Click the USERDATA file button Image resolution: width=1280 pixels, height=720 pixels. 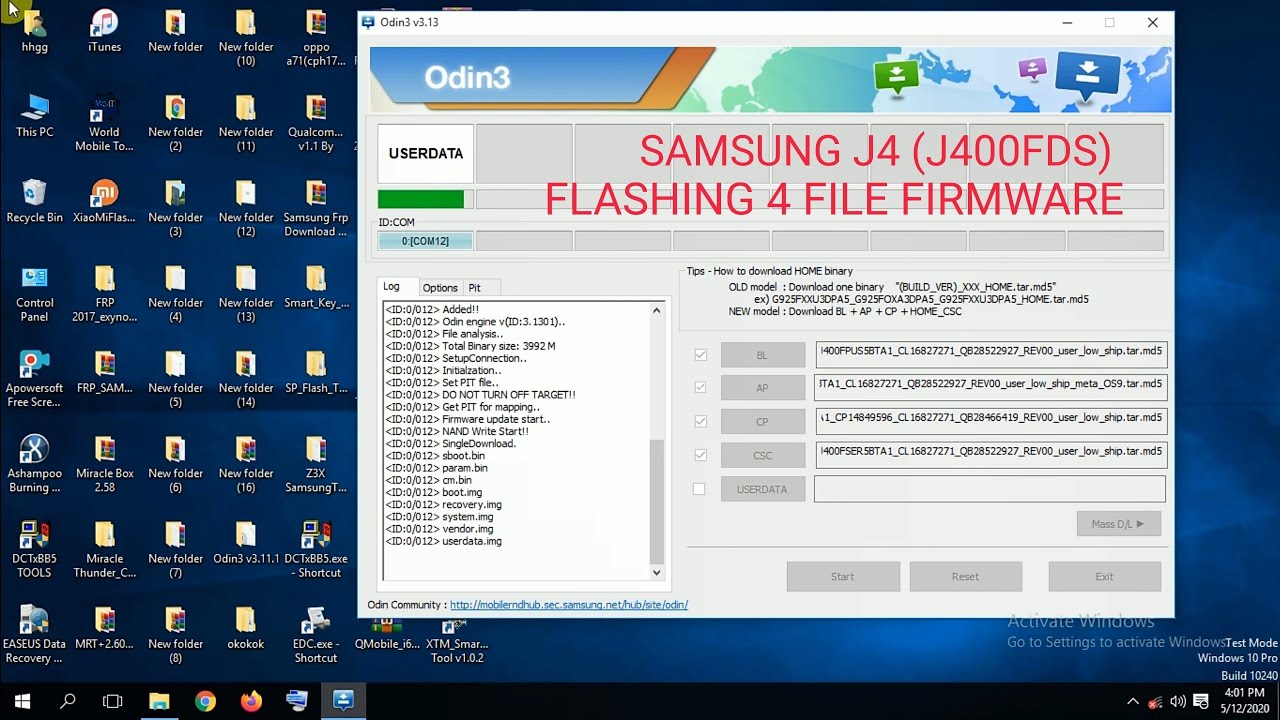pyautogui.click(x=763, y=489)
